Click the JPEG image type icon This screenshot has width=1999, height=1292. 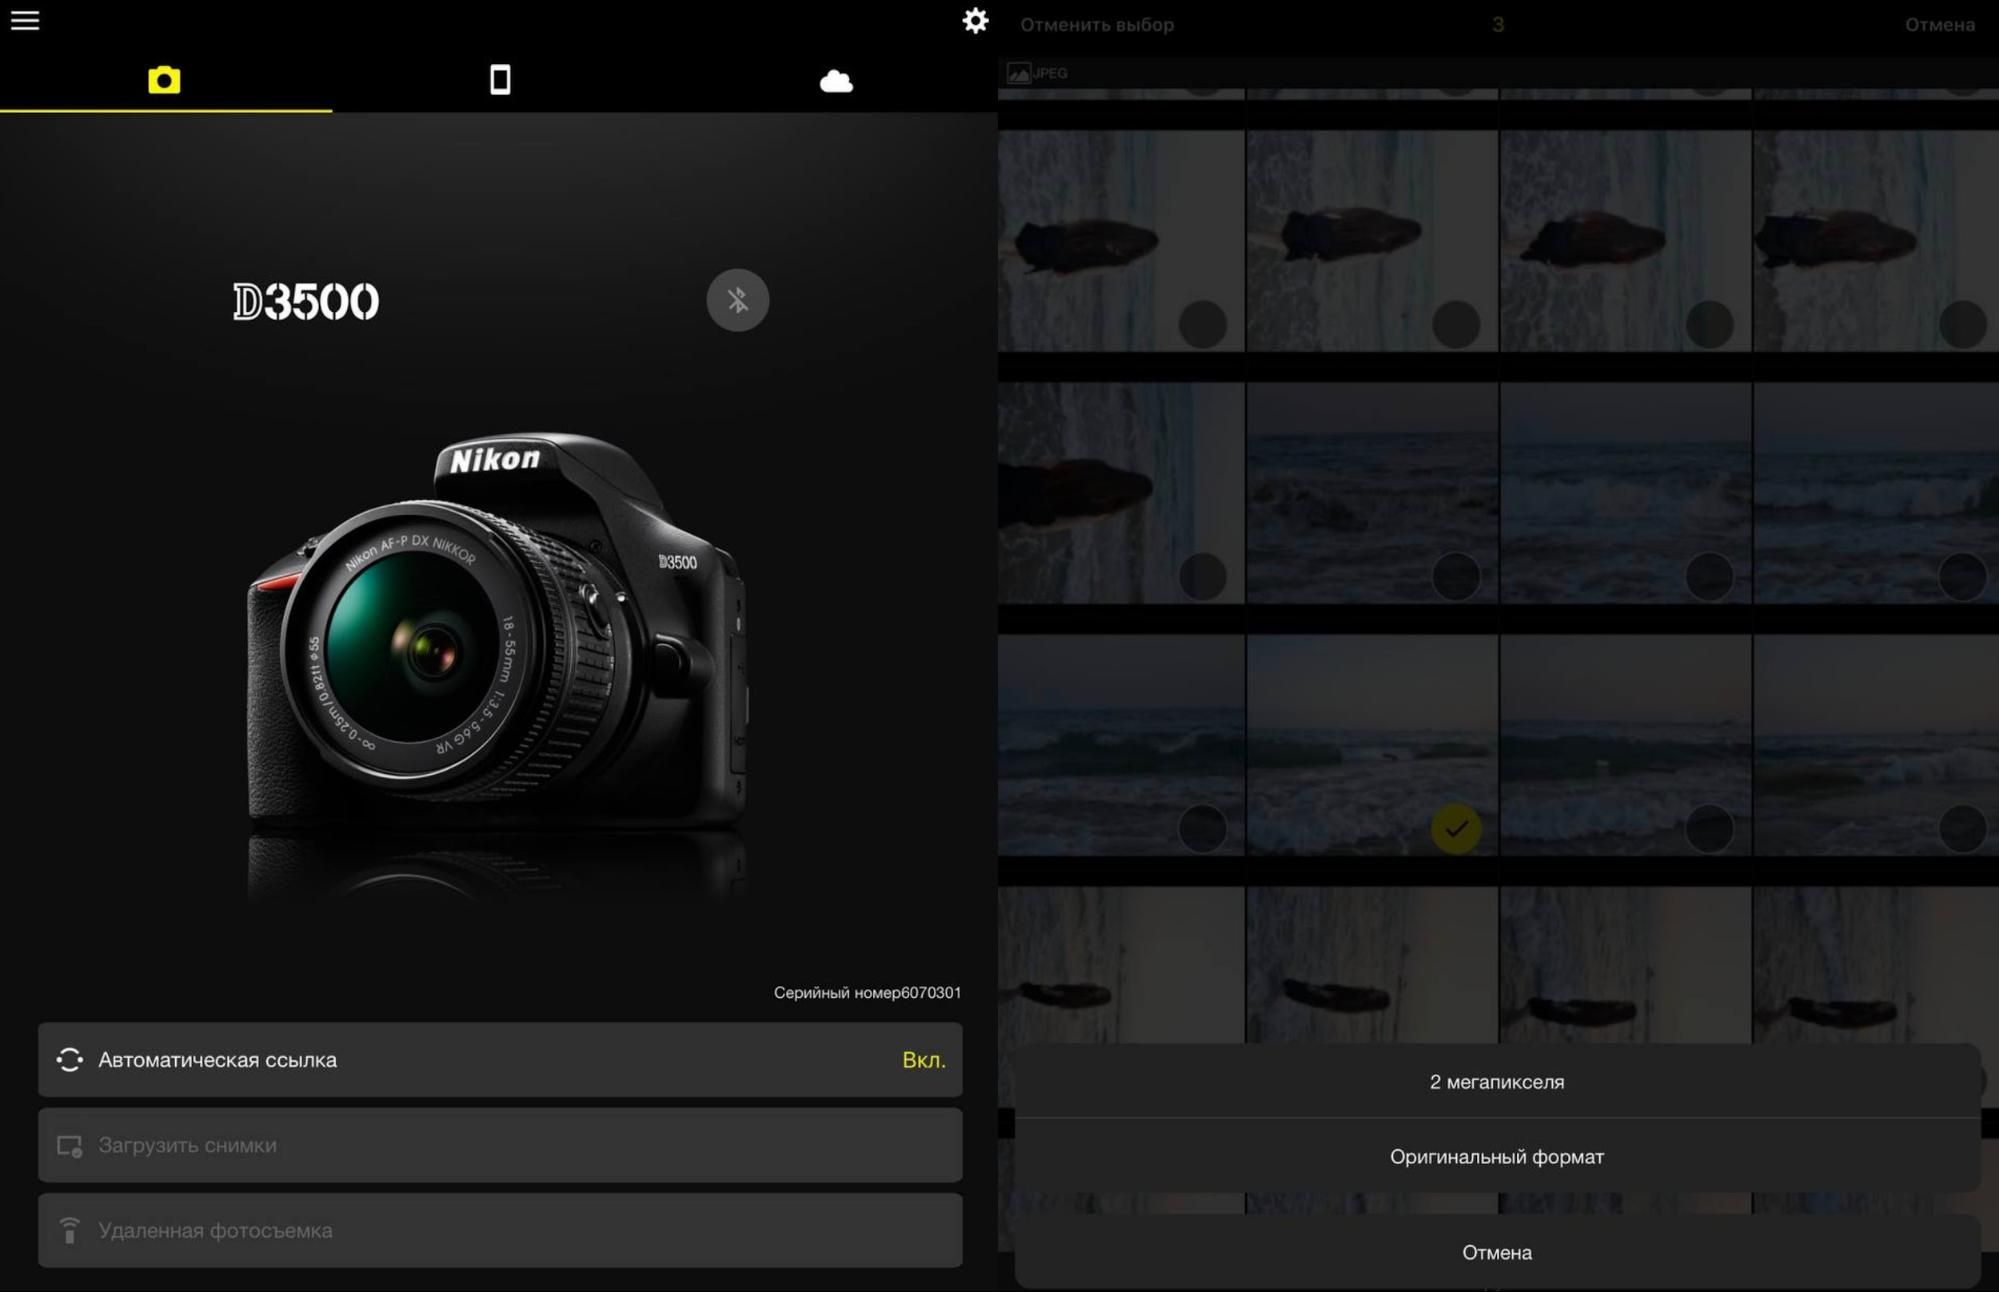point(1019,73)
